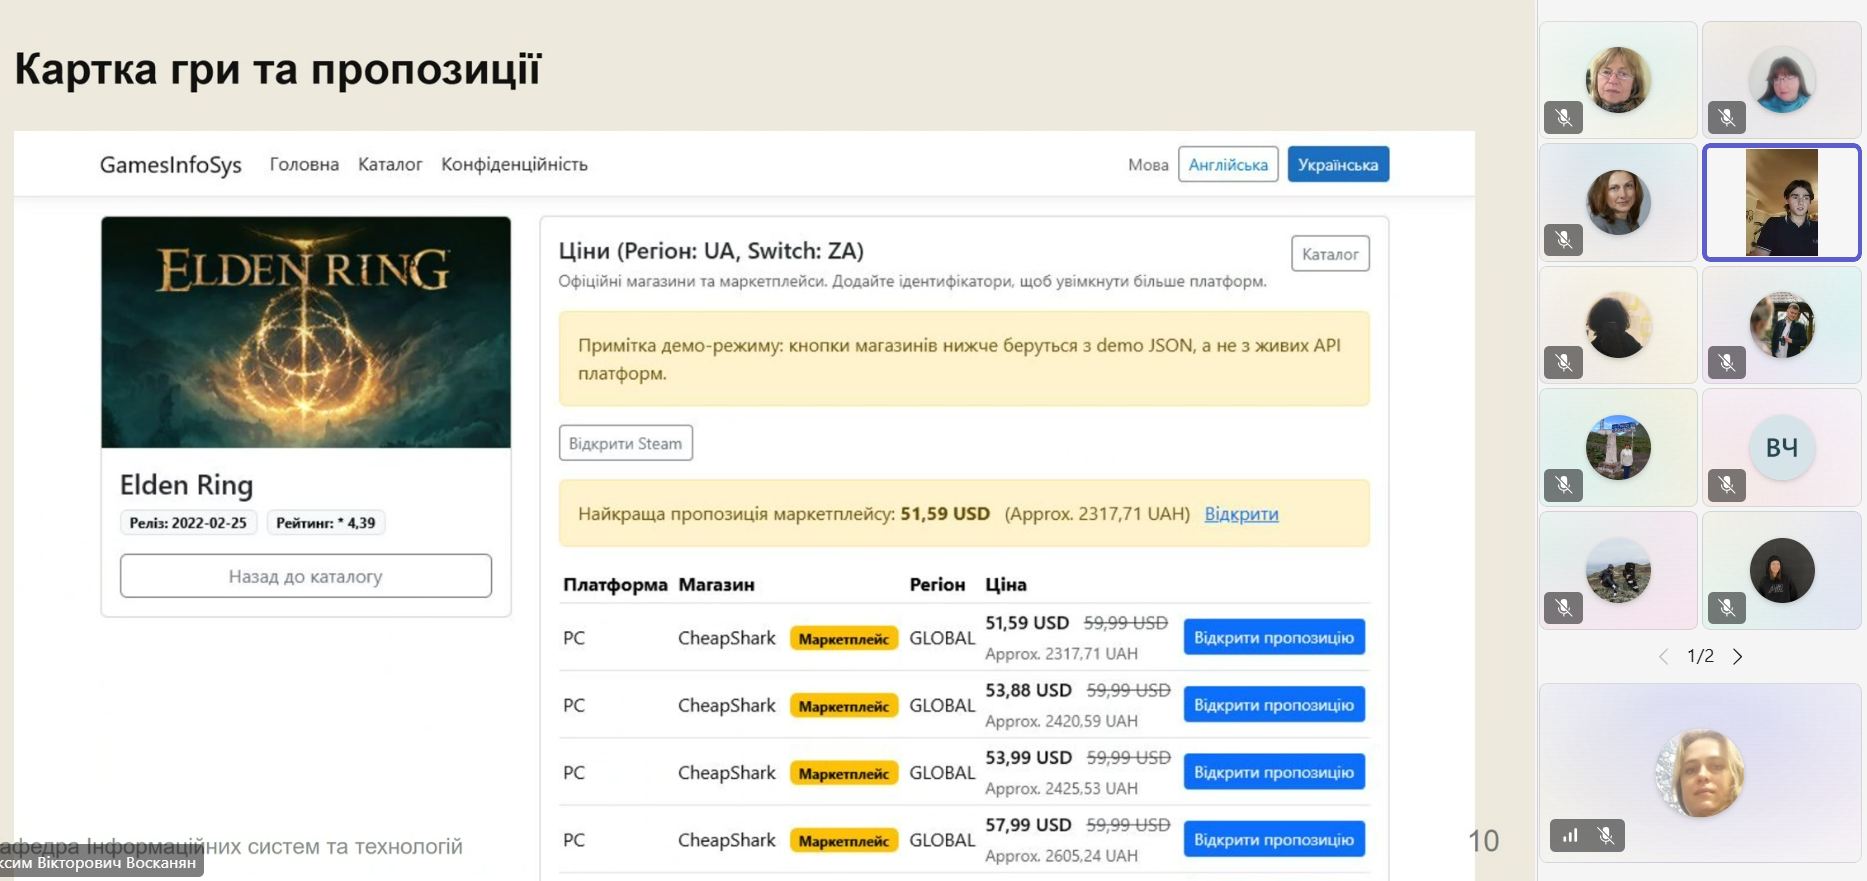Image resolution: width=1867 pixels, height=881 pixels.
Task: Click muted mic icon on bottom self-view tile
Action: [1606, 835]
